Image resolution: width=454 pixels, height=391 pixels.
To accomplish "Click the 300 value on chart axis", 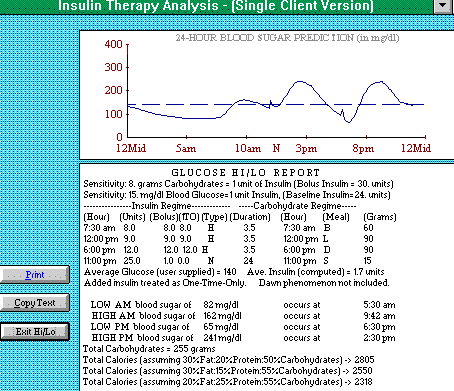I will tap(113, 67).
